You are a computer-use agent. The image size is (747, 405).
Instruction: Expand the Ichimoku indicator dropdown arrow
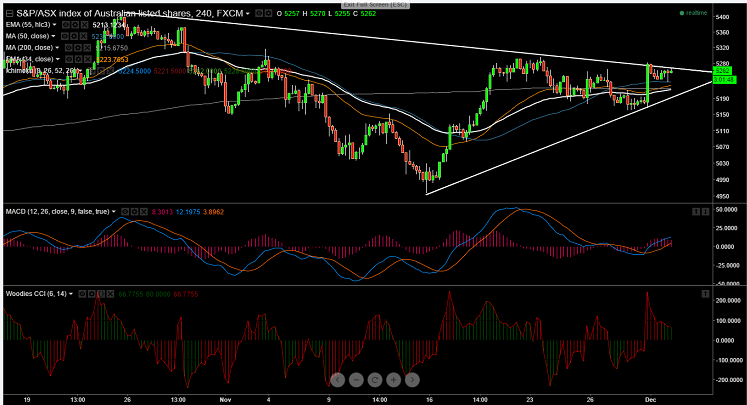tap(80, 71)
